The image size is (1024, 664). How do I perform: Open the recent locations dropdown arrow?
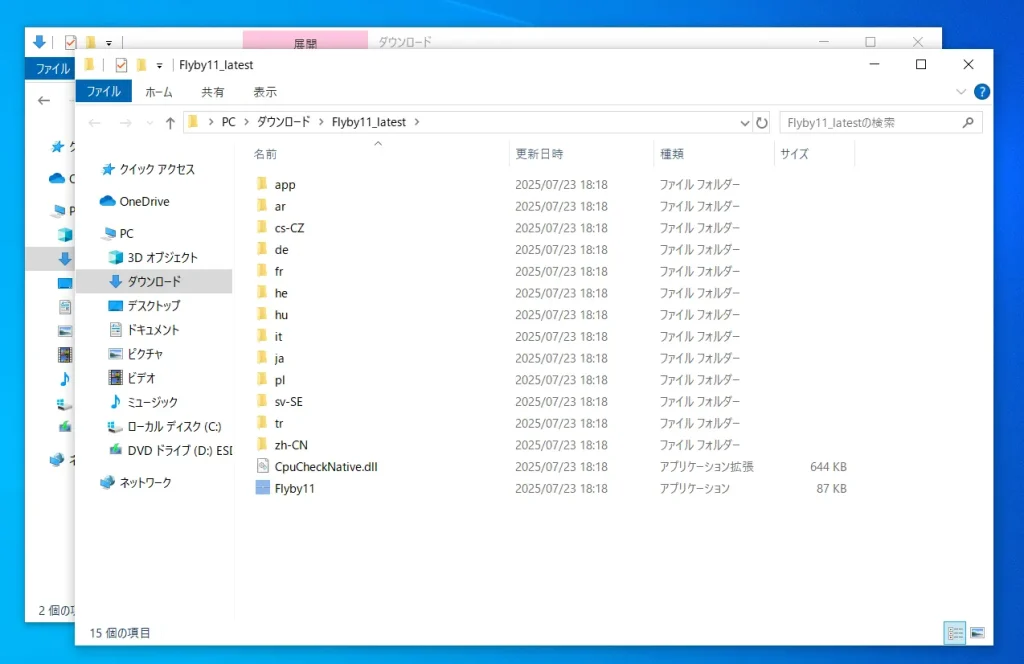click(150, 123)
